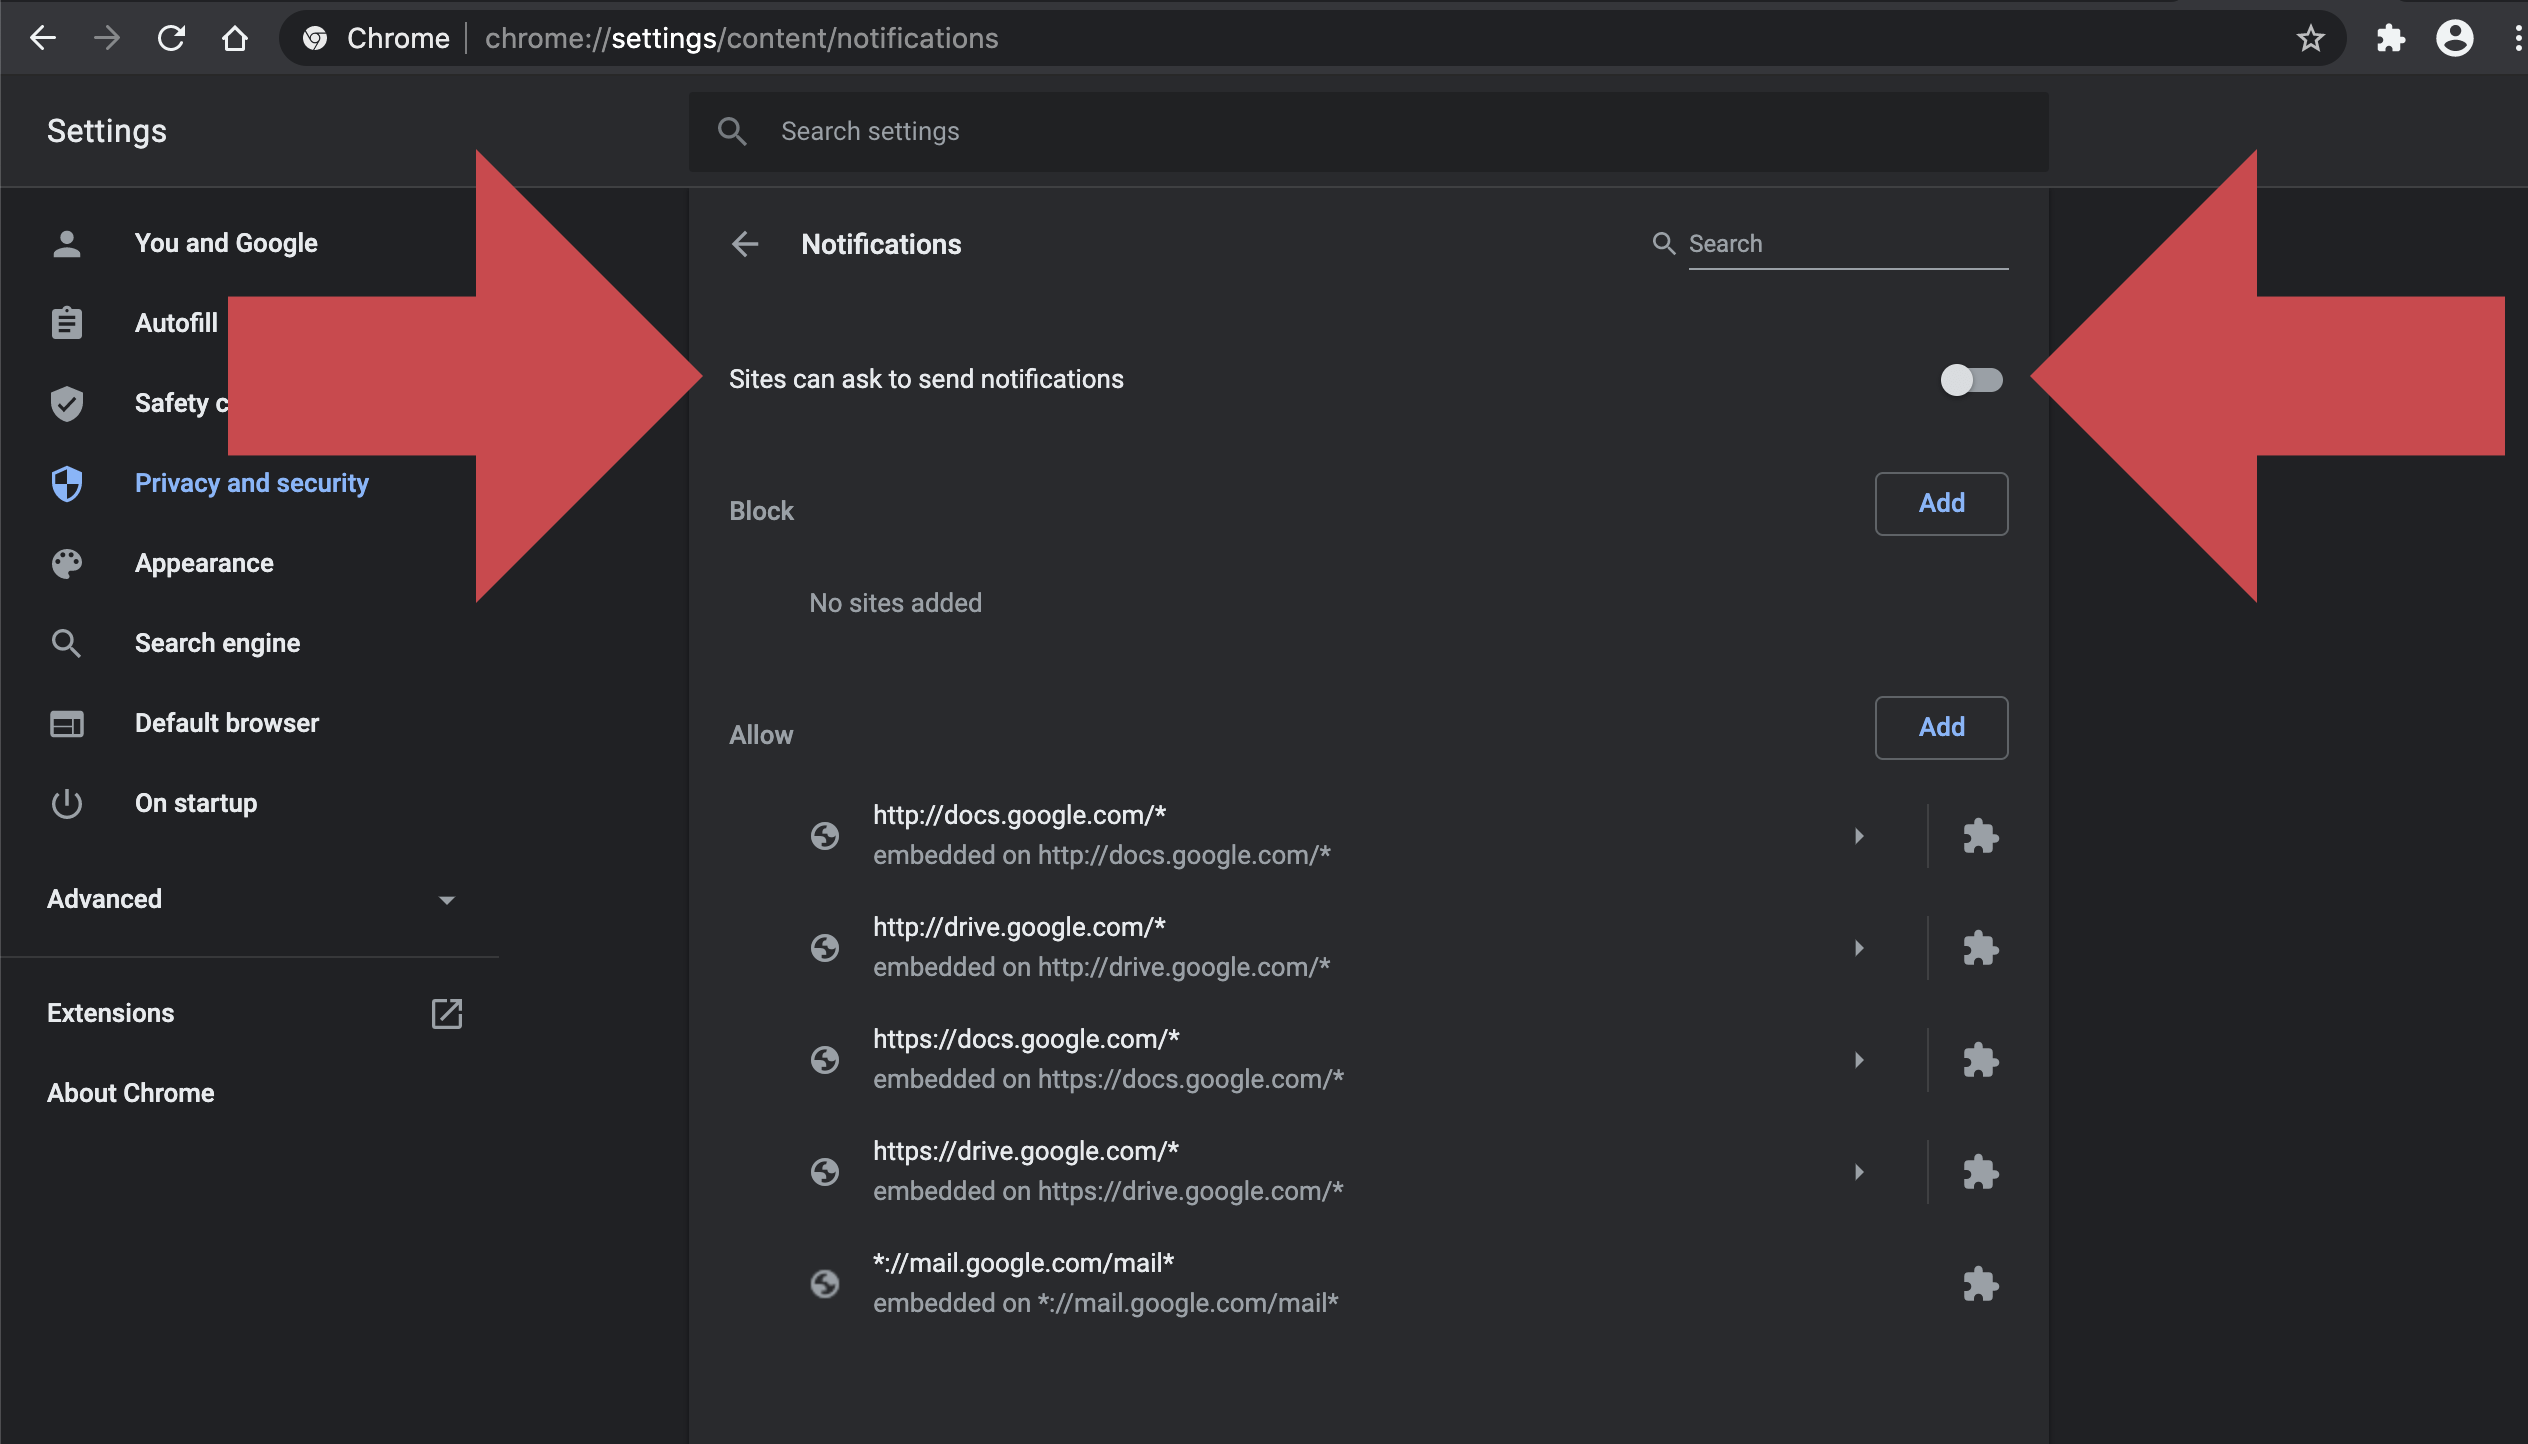Click the Settings heading
2528x1444 pixels.
pyautogui.click(x=107, y=131)
